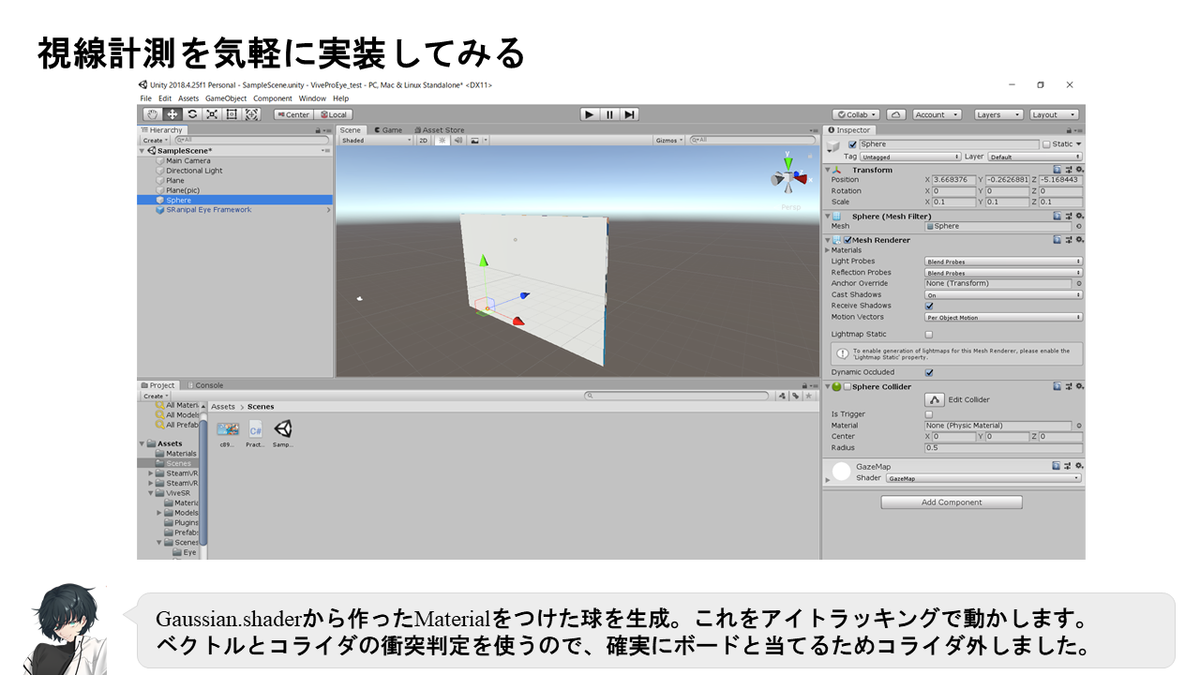The width and height of the screenshot is (1200, 675).
Task: Toggle Local handle rotation button
Action: click(334, 114)
